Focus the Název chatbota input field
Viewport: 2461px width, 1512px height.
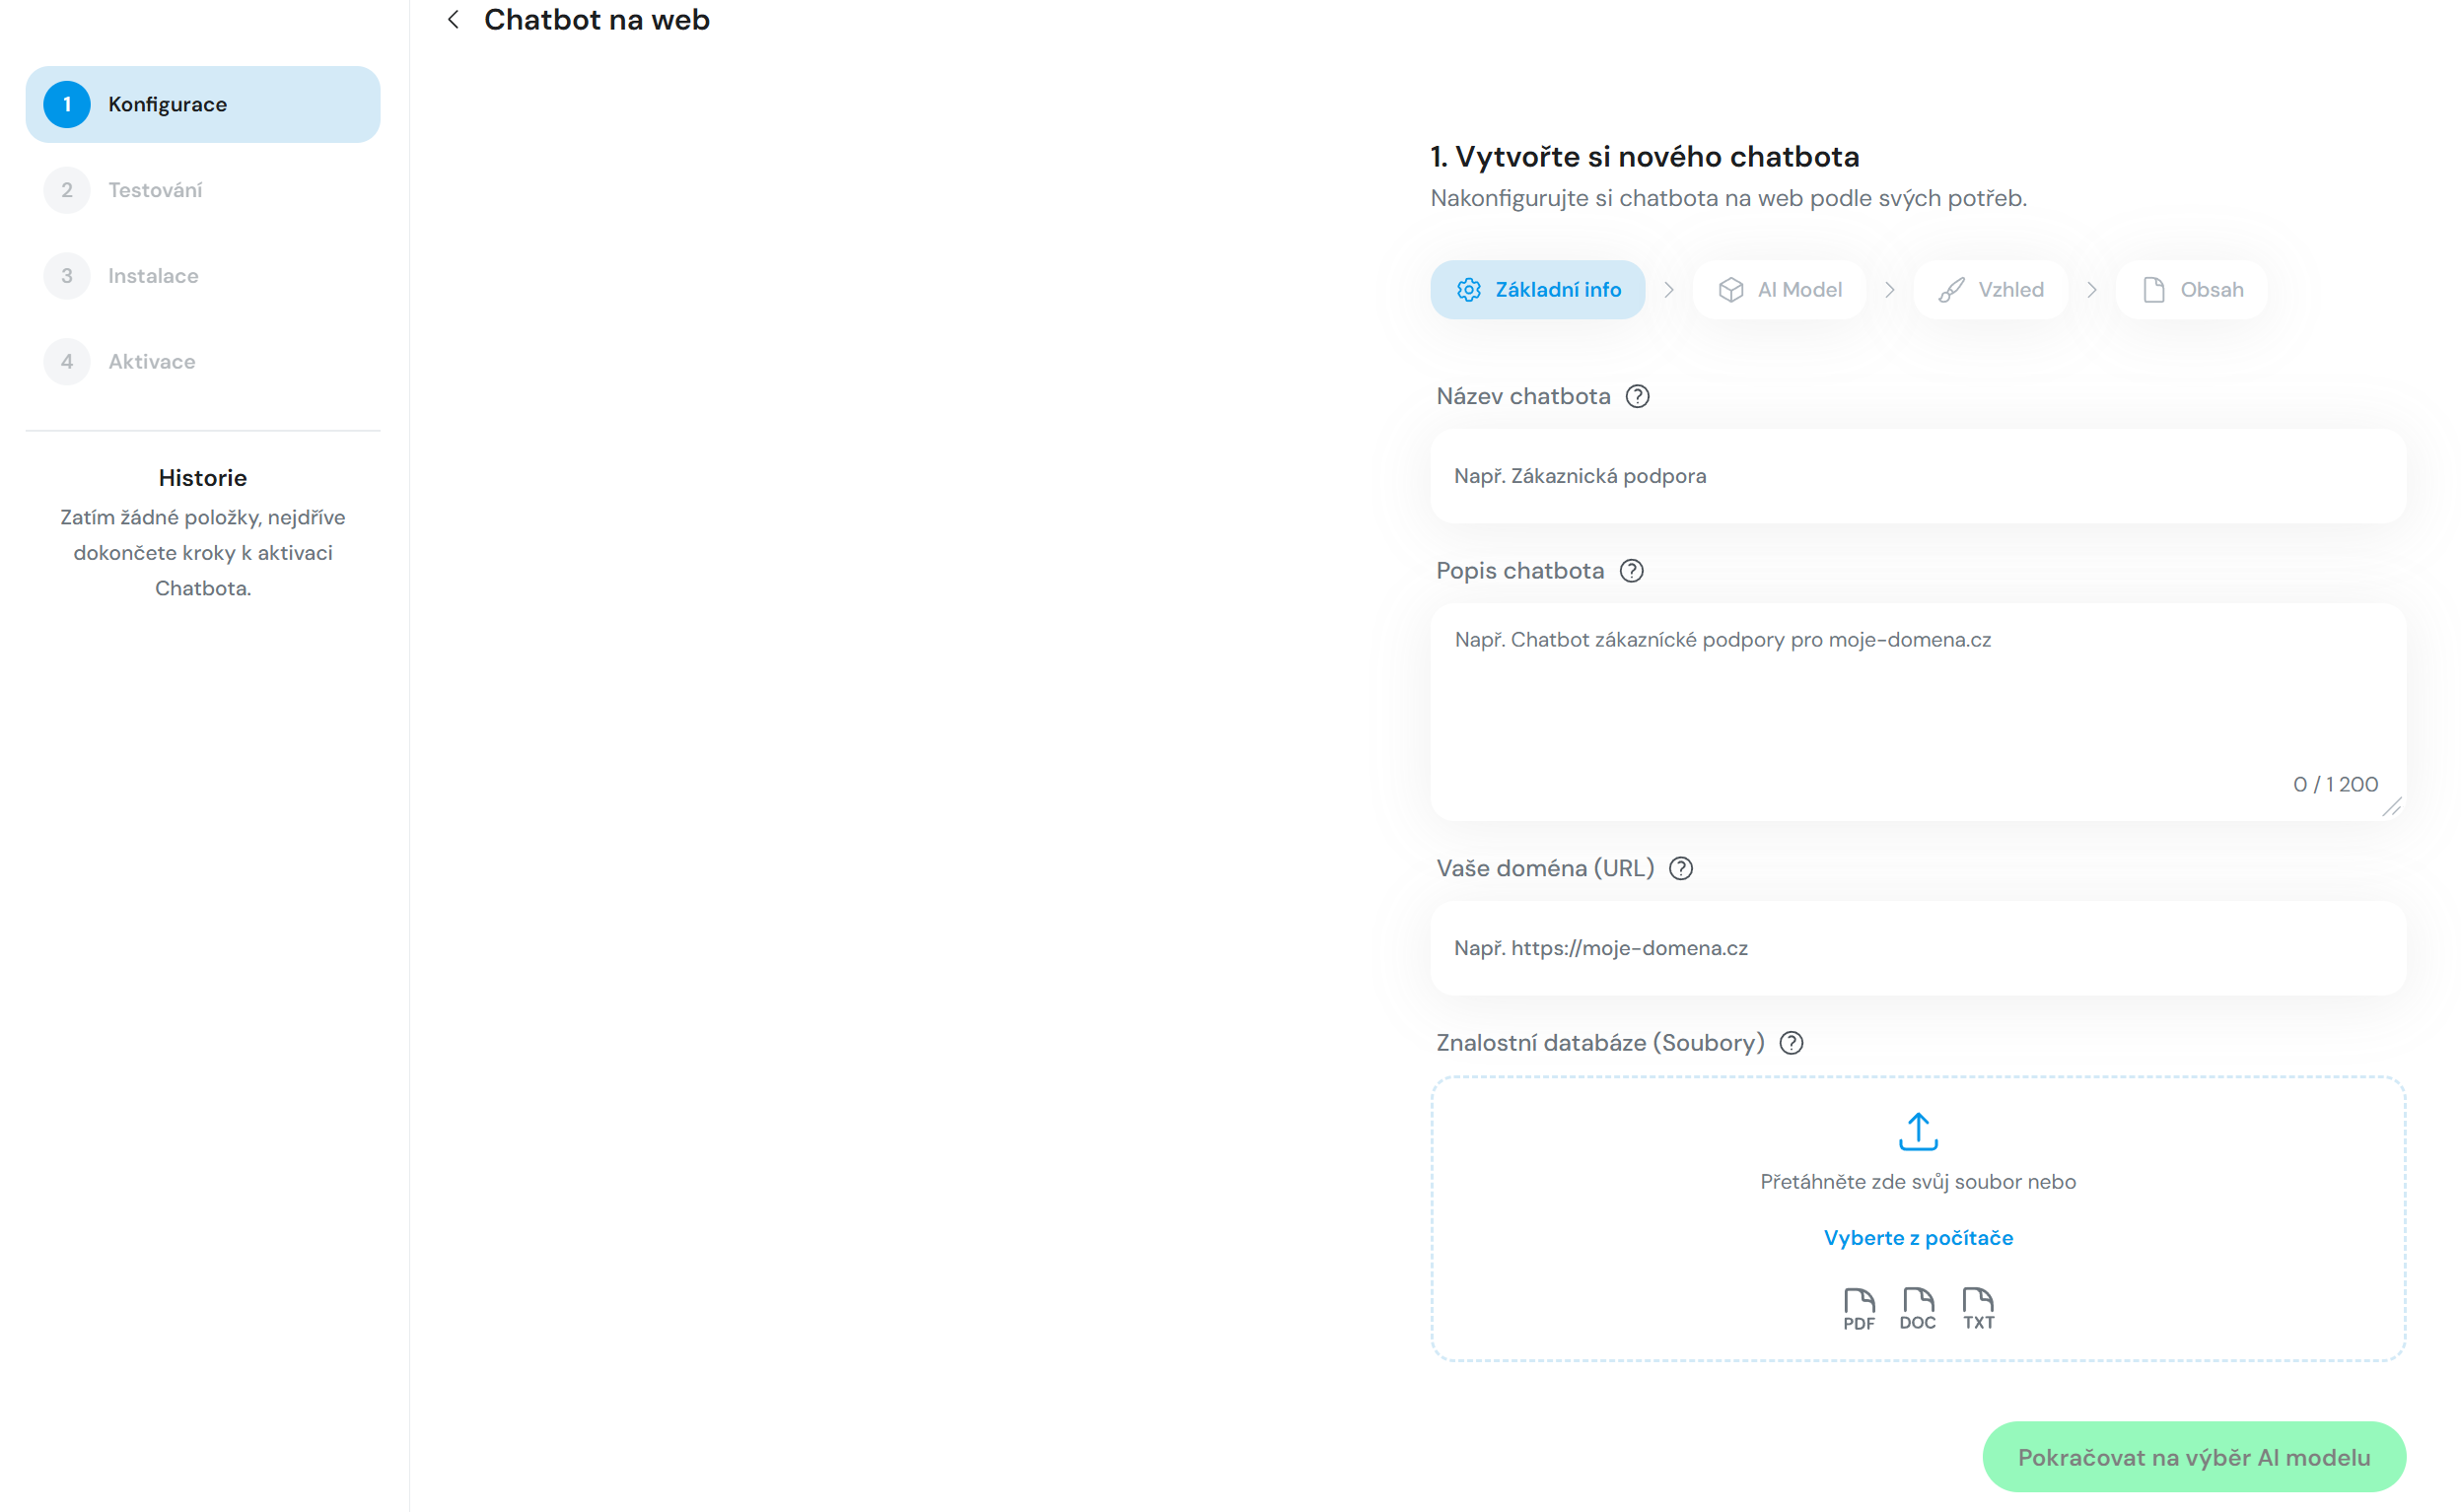[x=1918, y=476]
